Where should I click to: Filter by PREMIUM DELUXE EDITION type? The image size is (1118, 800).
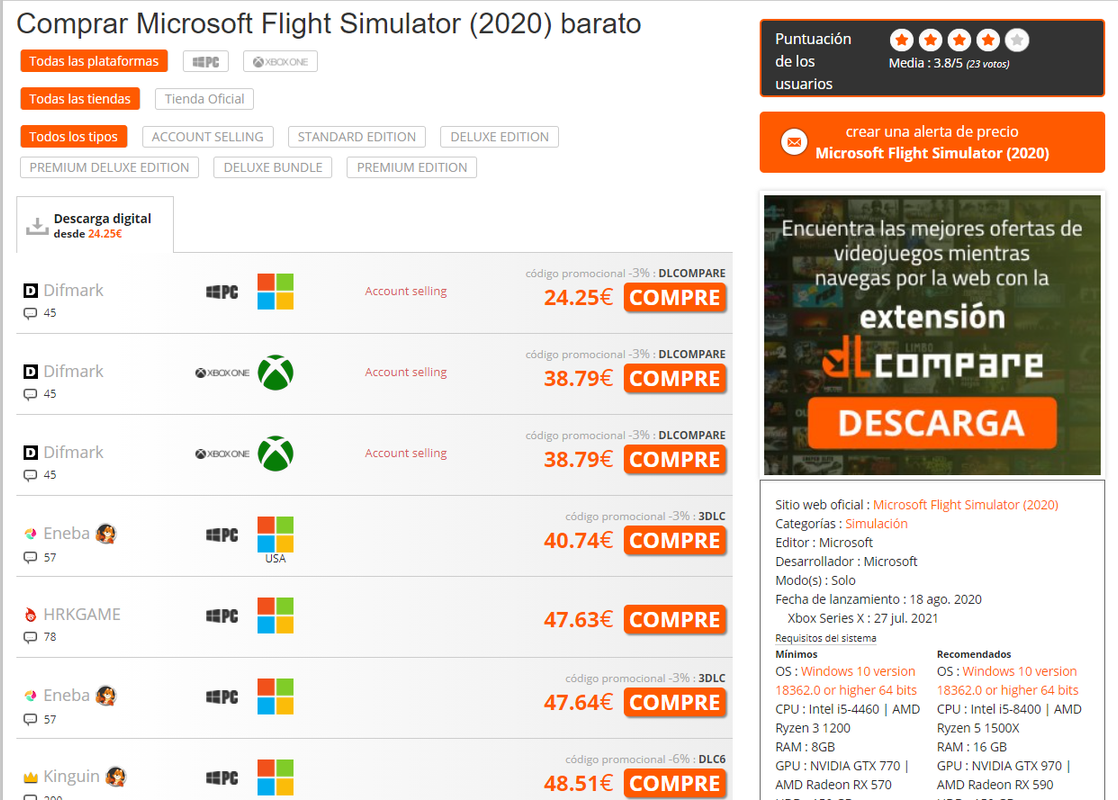[x=109, y=168]
